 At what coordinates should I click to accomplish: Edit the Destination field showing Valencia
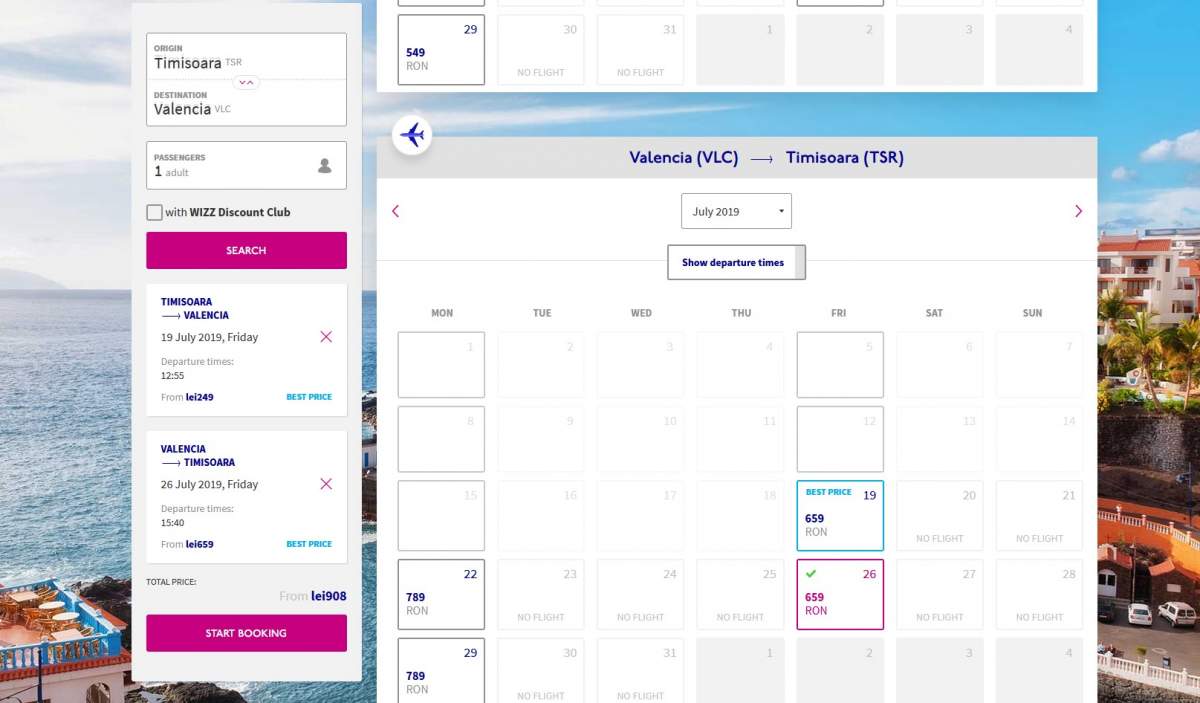tap(246, 104)
